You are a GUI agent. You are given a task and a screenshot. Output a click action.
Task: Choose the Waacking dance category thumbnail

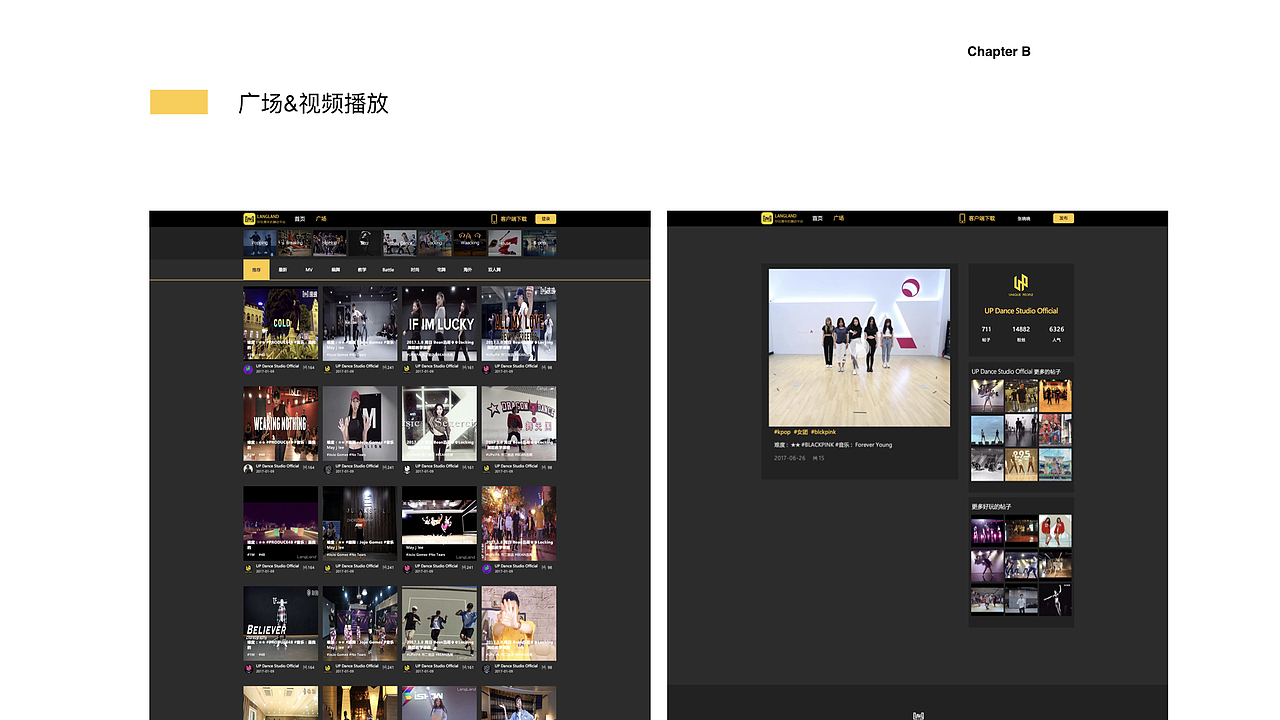[x=470, y=242]
